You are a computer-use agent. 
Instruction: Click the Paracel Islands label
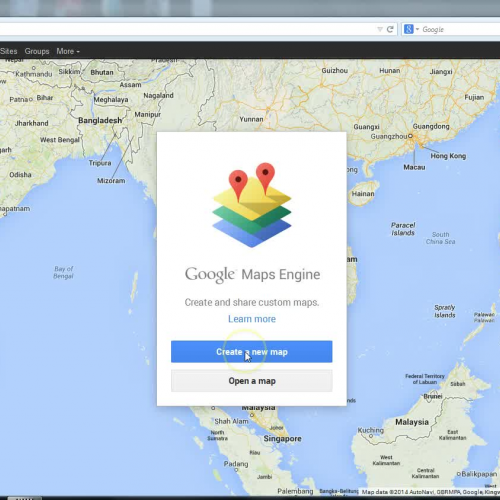click(x=403, y=229)
